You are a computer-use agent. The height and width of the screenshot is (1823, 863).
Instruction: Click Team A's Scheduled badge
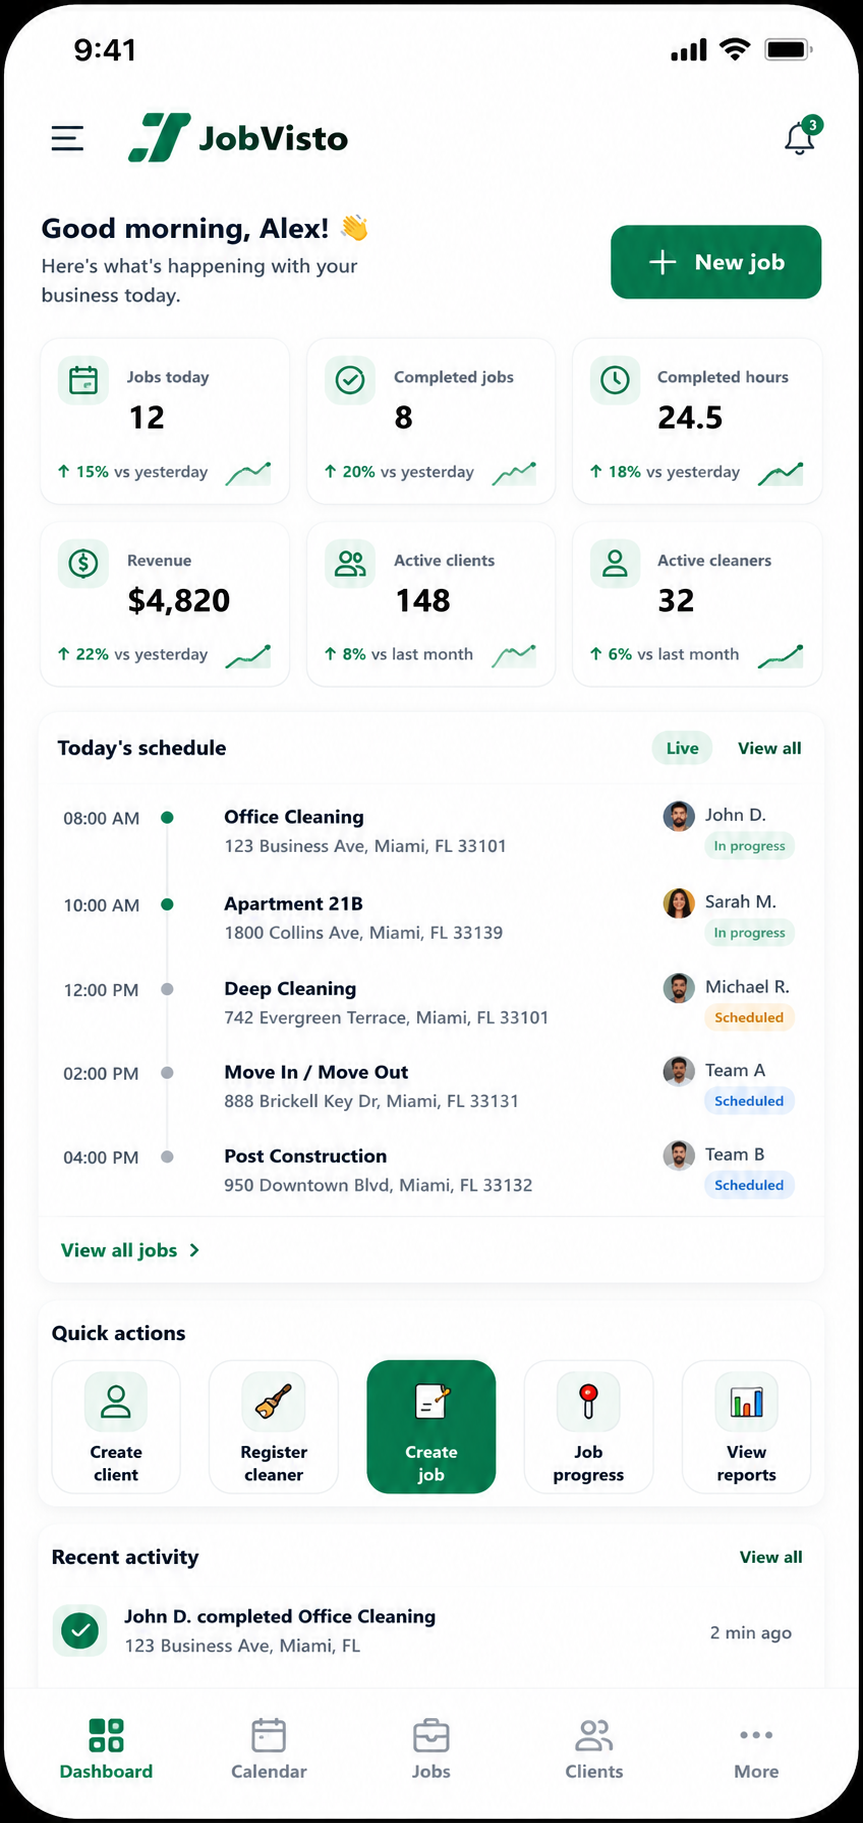pos(749,1101)
